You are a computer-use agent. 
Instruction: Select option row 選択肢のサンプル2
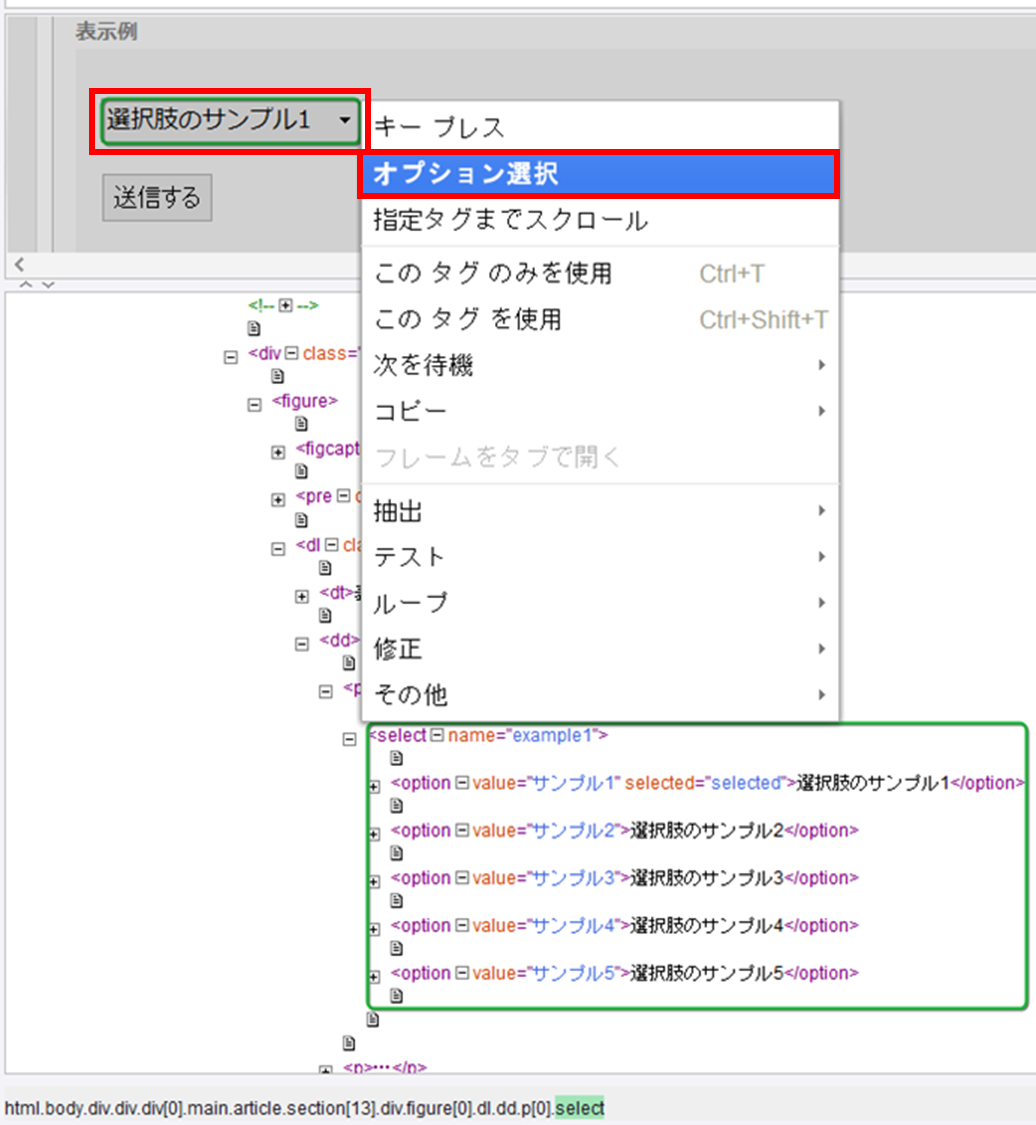pos(624,830)
